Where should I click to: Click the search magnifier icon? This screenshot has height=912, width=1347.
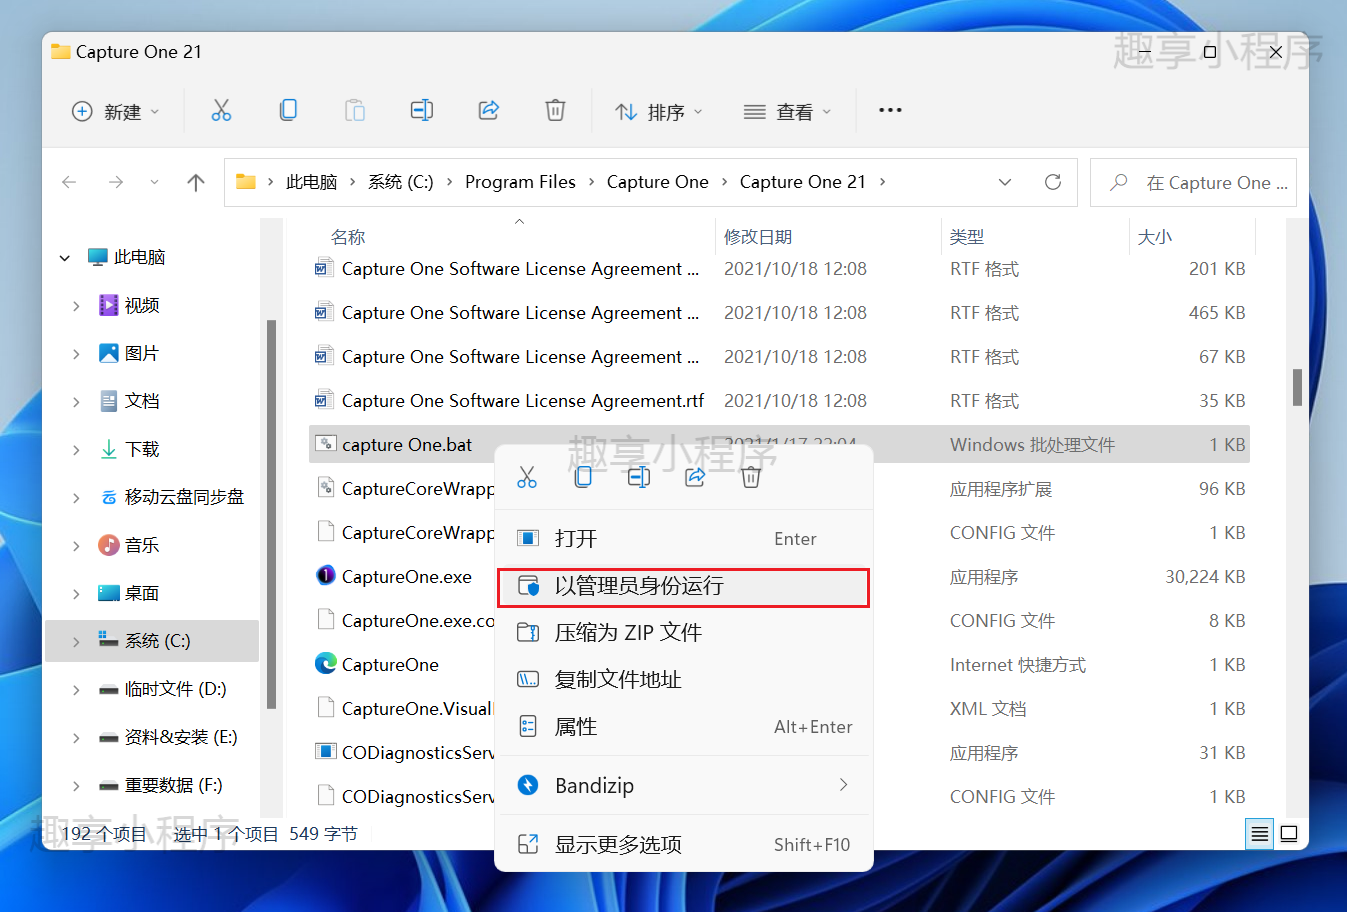(x=1119, y=182)
